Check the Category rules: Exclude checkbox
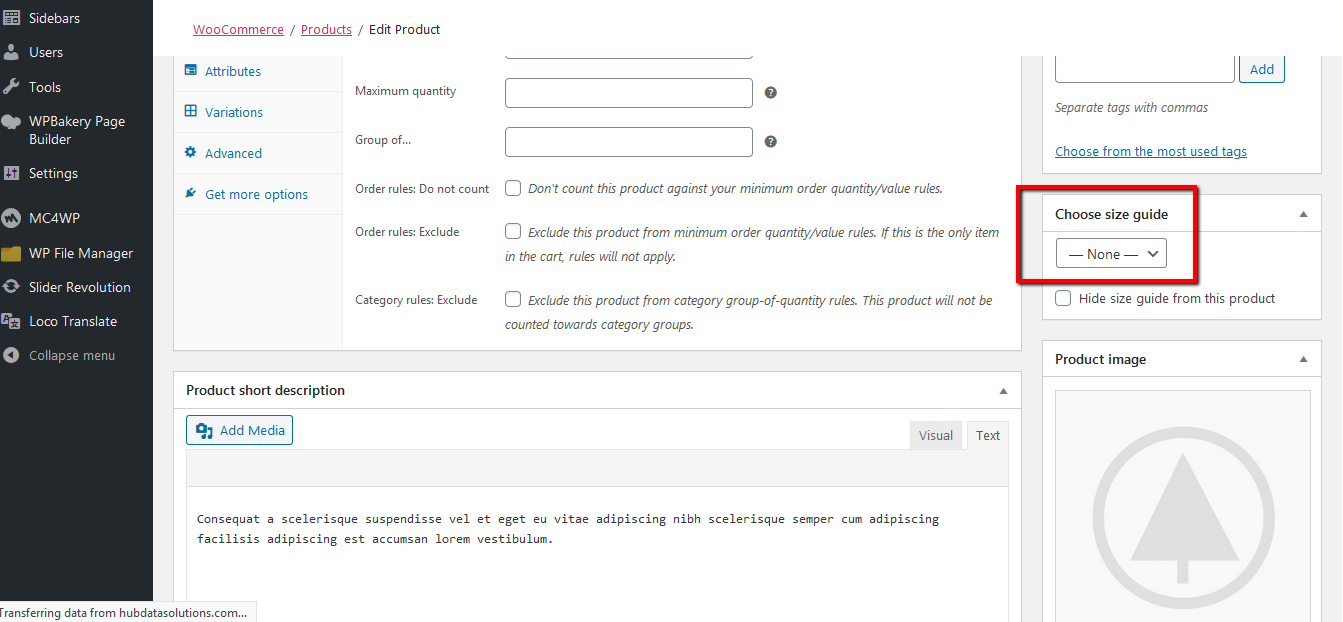 [513, 299]
